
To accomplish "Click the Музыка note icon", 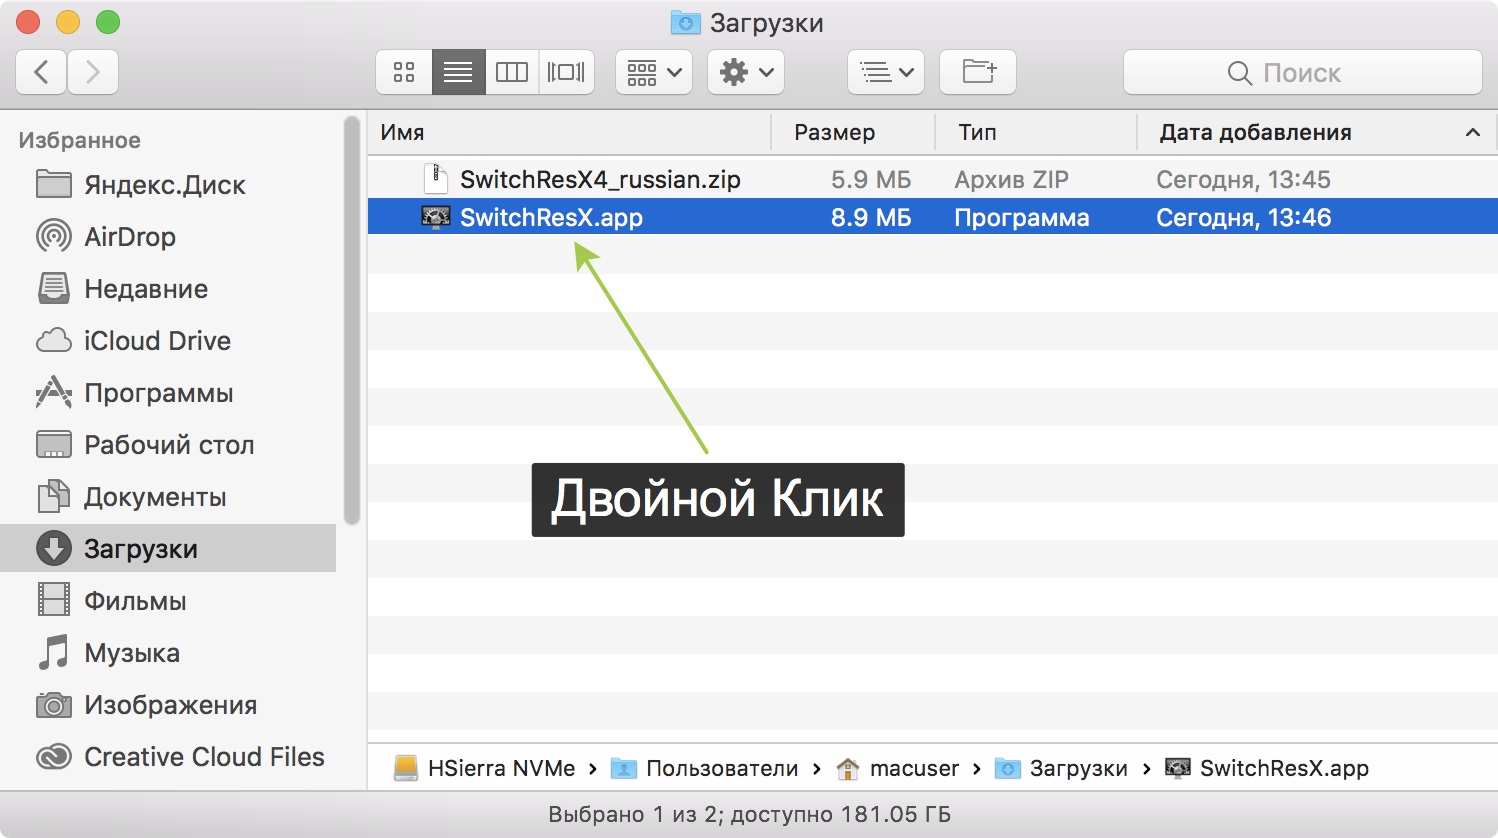I will pos(54,652).
